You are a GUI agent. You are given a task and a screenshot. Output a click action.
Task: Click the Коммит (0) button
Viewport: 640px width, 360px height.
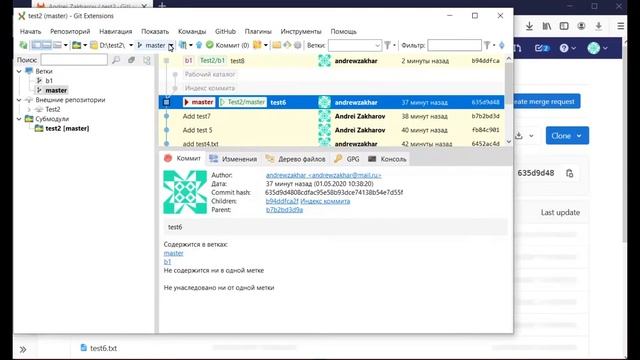pyautogui.click(x=227, y=45)
